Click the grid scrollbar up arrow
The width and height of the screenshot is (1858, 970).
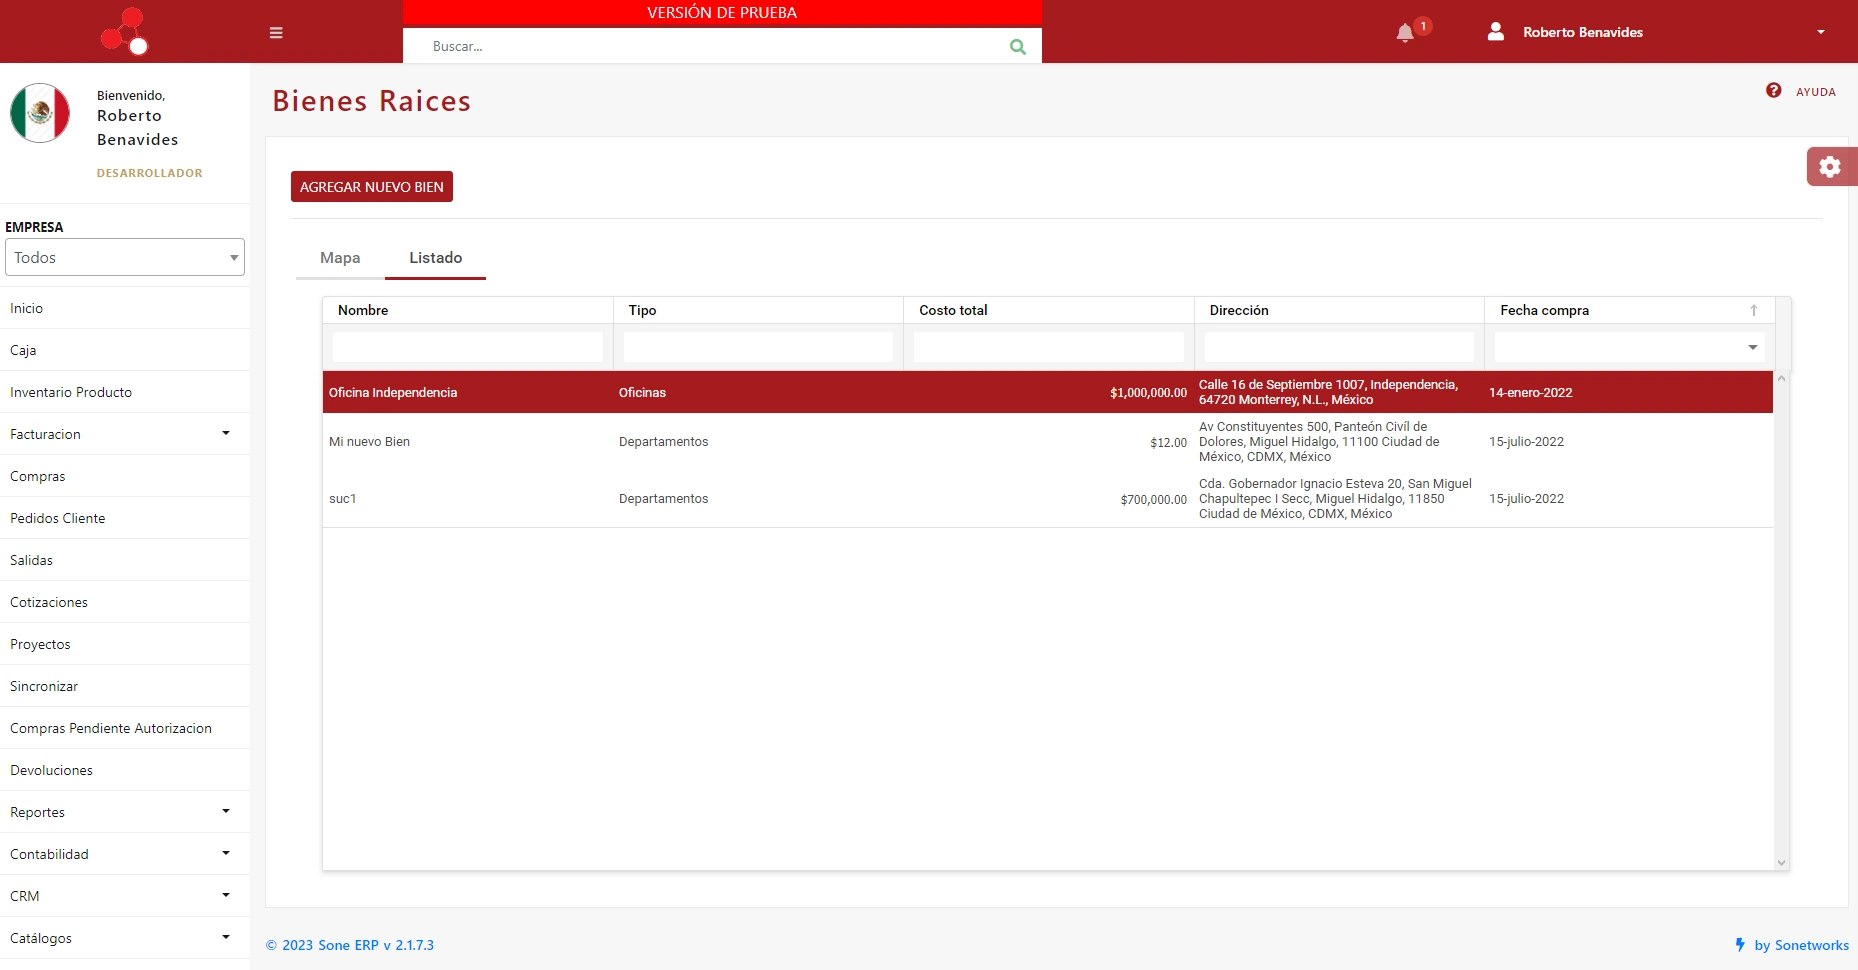1781,379
